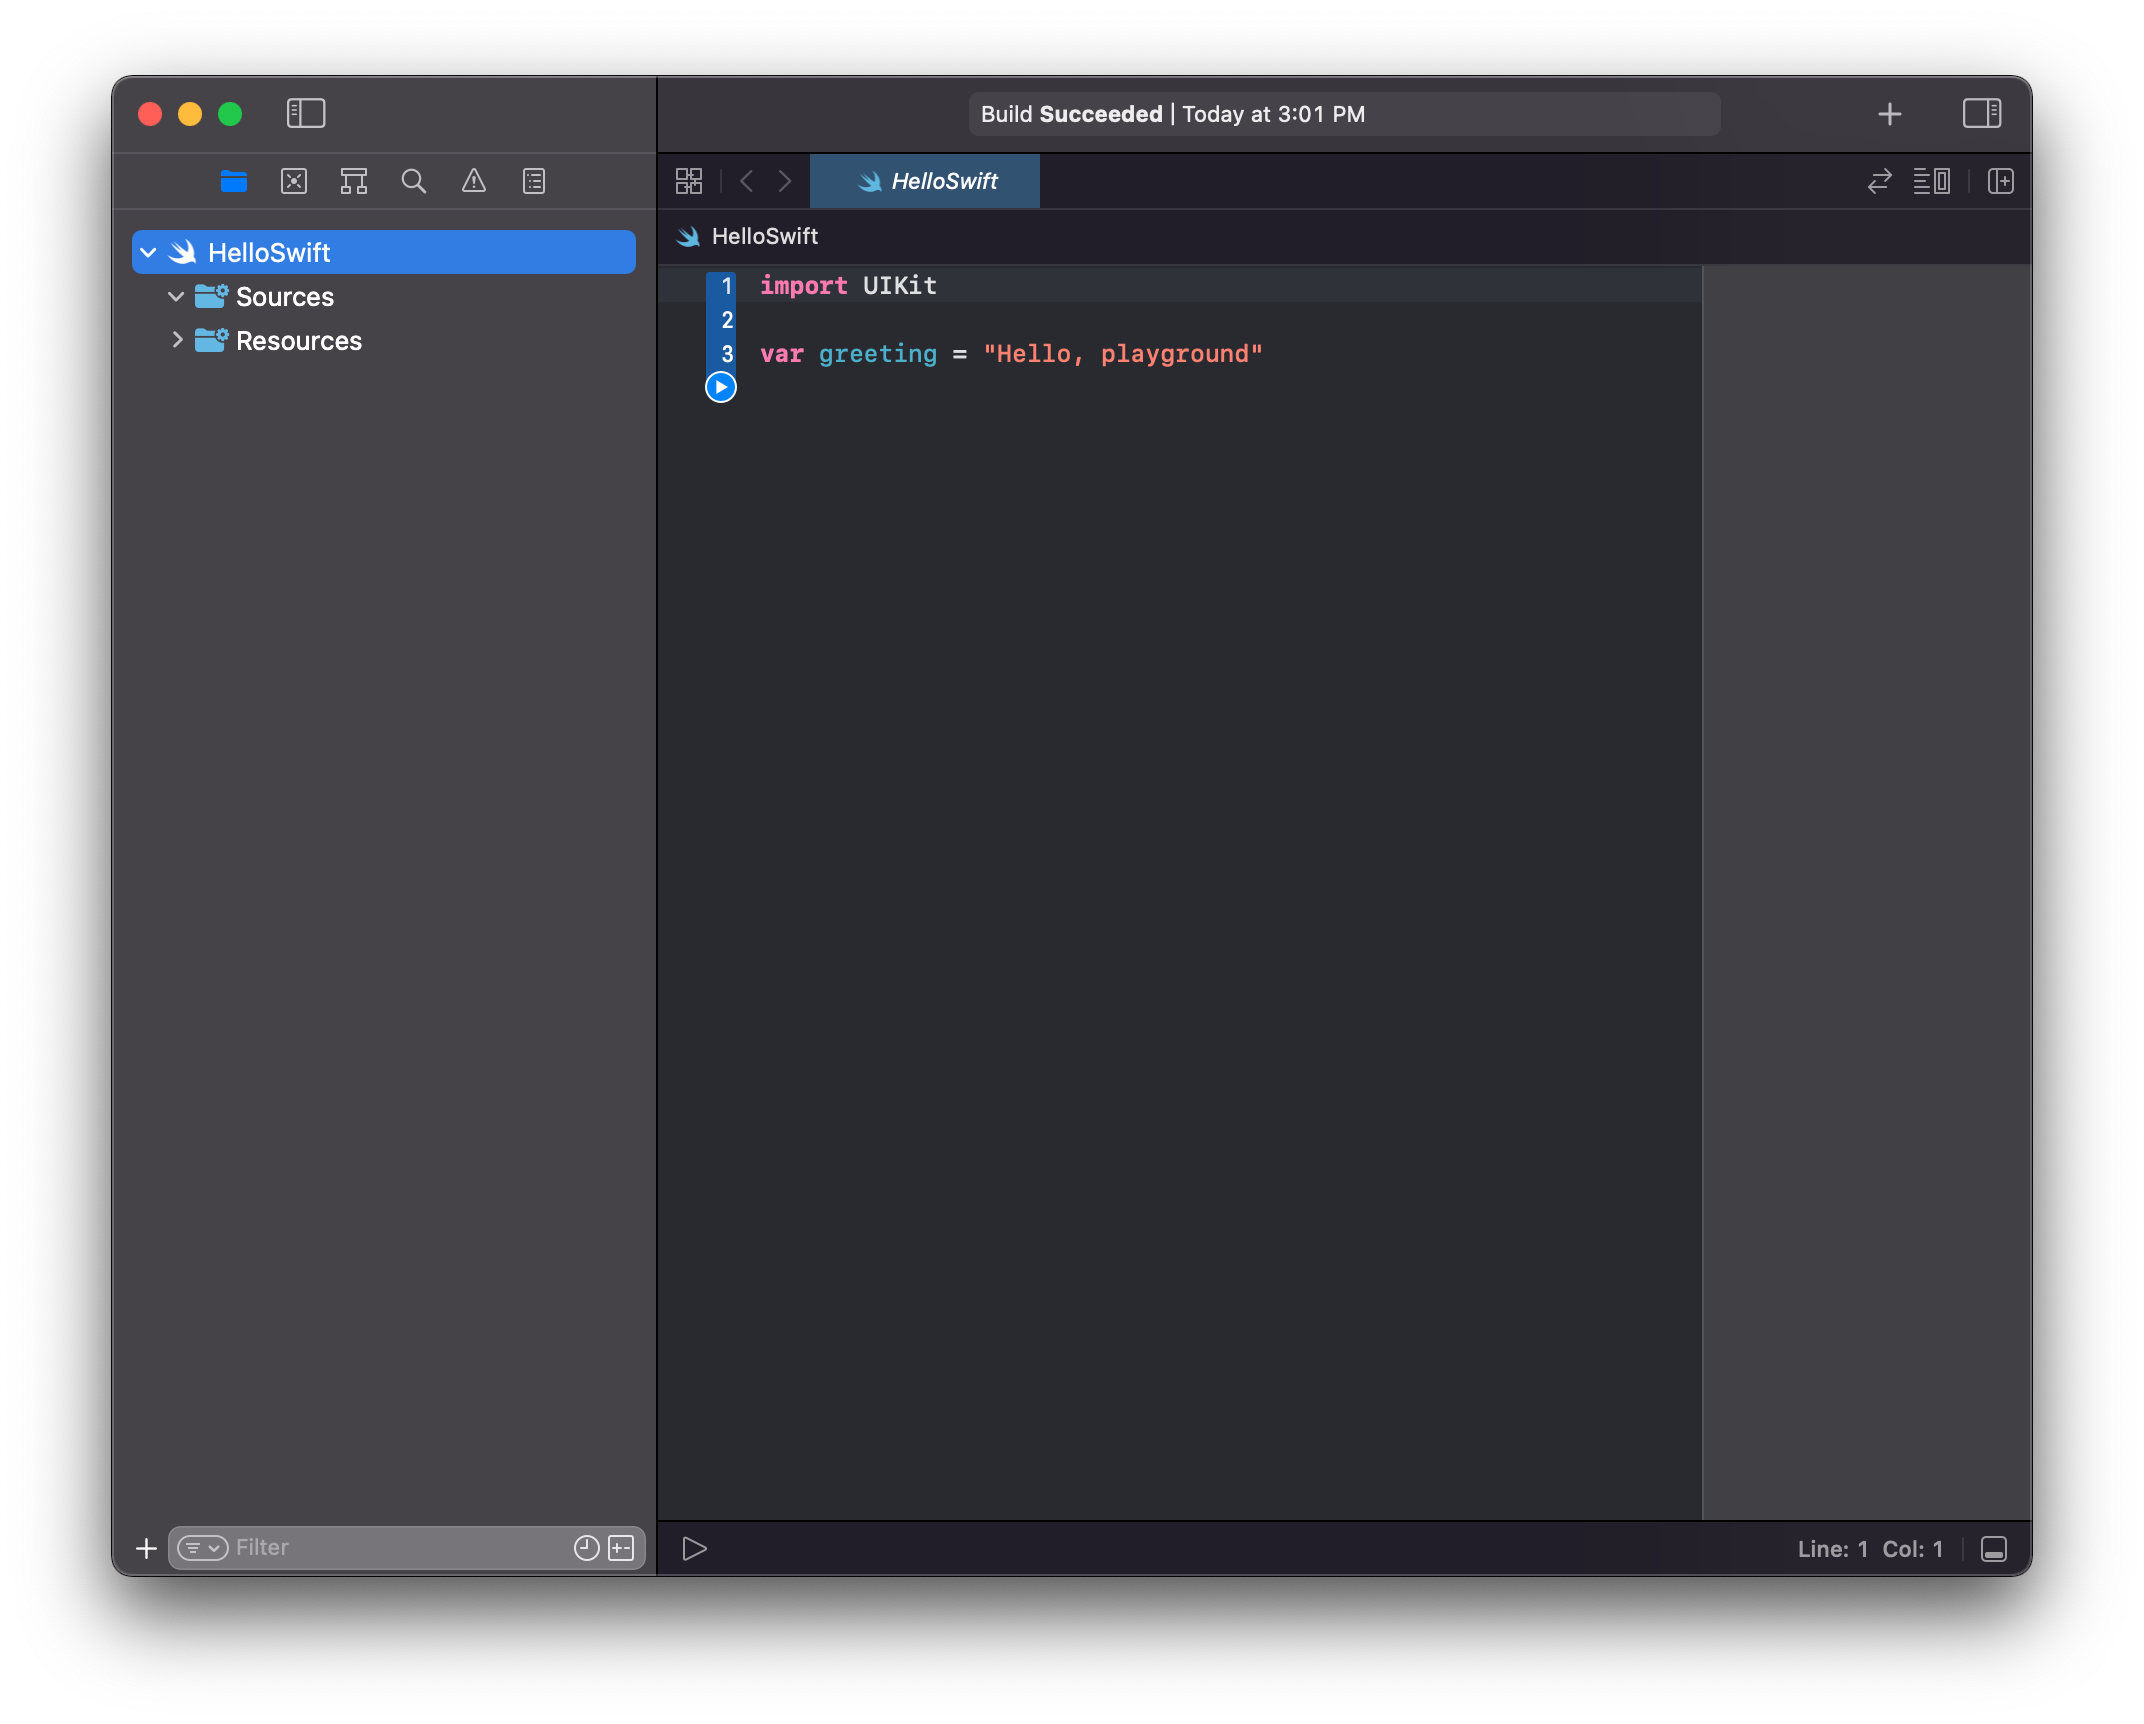Add an editor split on right
2144x1724 pixels.
coord(2000,181)
